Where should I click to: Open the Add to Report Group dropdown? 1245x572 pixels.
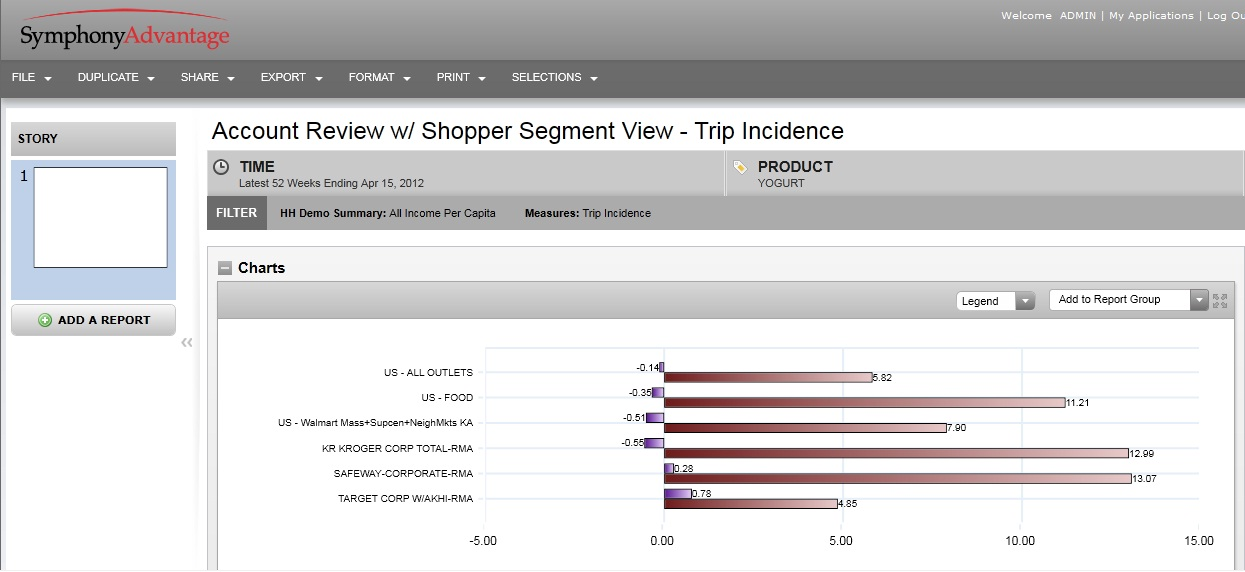[x=1128, y=300]
